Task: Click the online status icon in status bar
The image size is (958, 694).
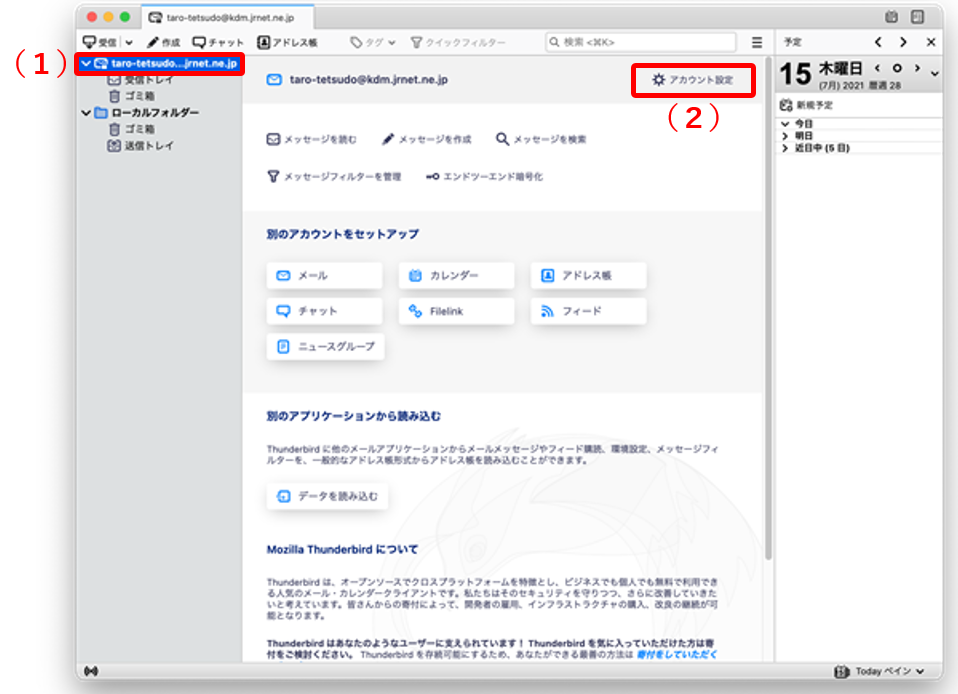Action: click(92, 671)
